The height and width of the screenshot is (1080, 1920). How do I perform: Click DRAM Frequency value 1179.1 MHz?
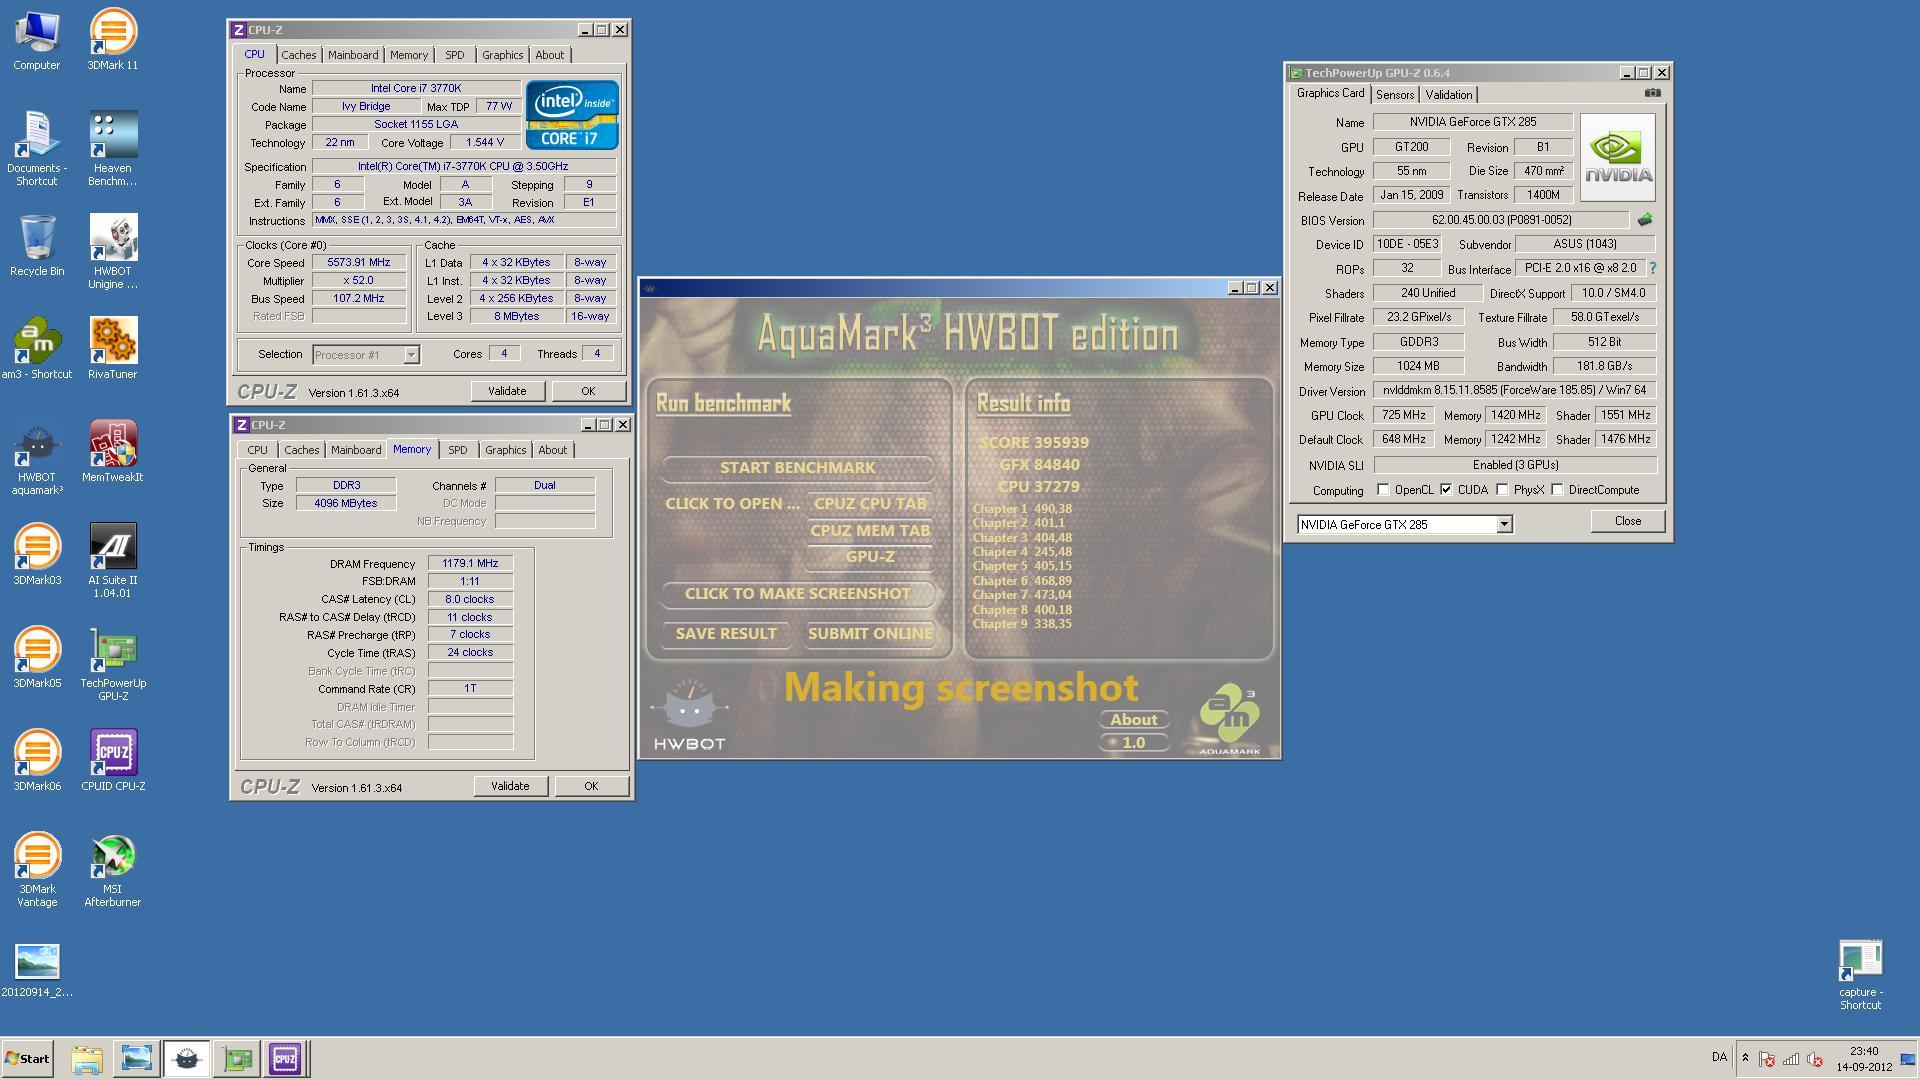tap(470, 564)
